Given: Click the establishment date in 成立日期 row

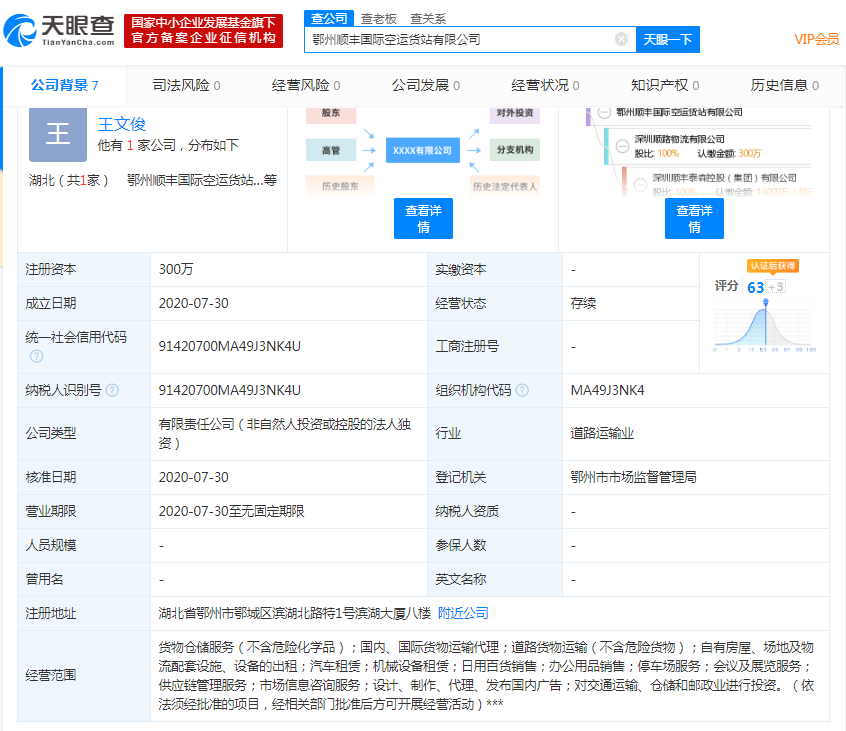Looking at the screenshot, I should (x=194, y=303).
